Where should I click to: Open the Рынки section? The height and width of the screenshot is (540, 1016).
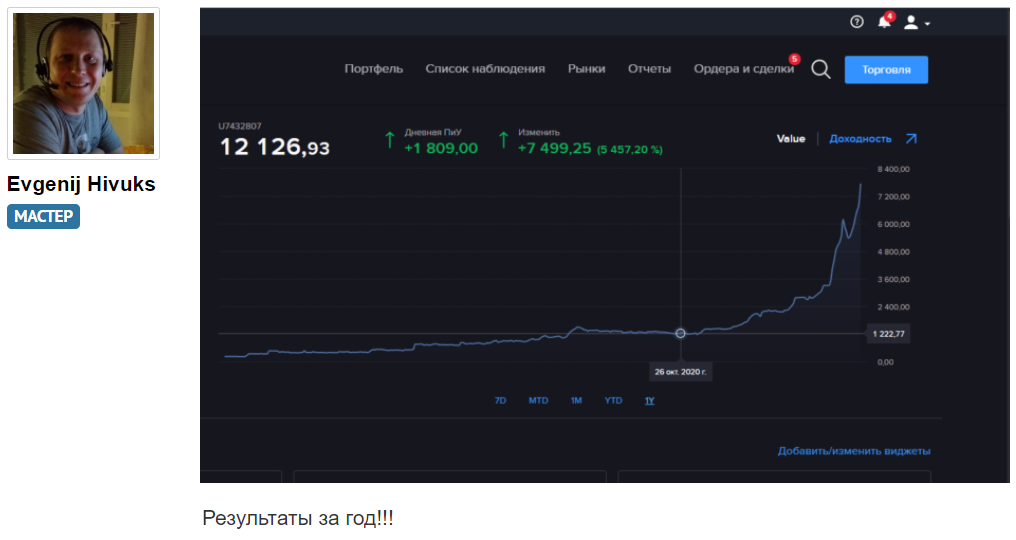click(x=586, y=69)
